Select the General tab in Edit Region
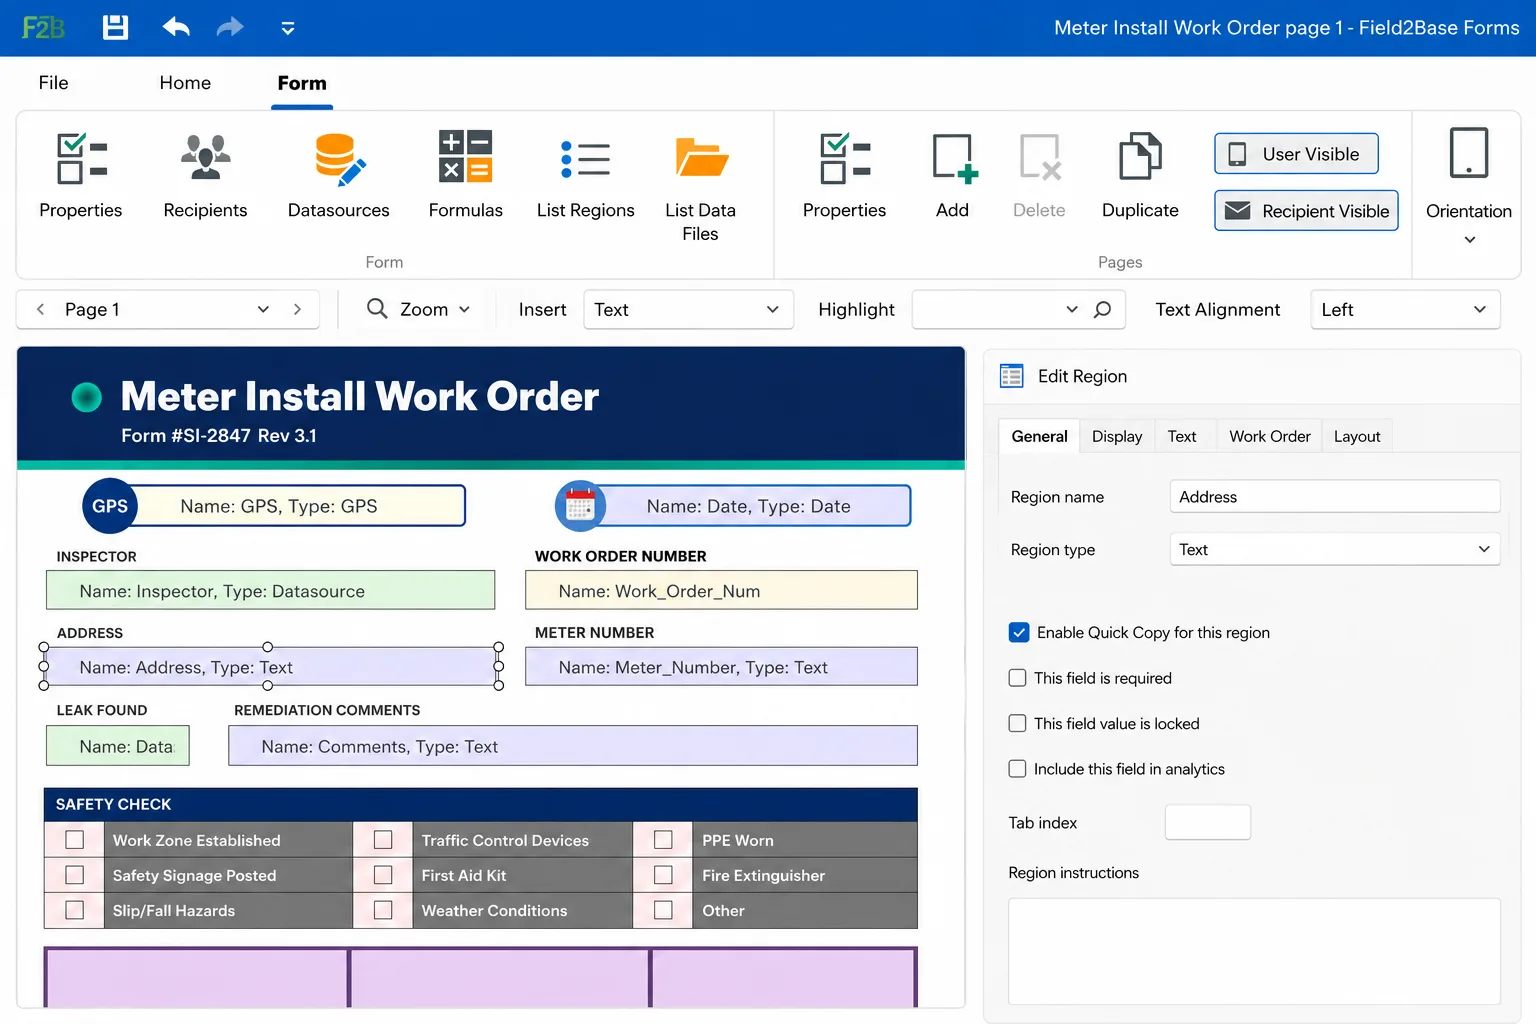Image resolution: width=1536 pixels, height=1024 pixels. 1039,437
